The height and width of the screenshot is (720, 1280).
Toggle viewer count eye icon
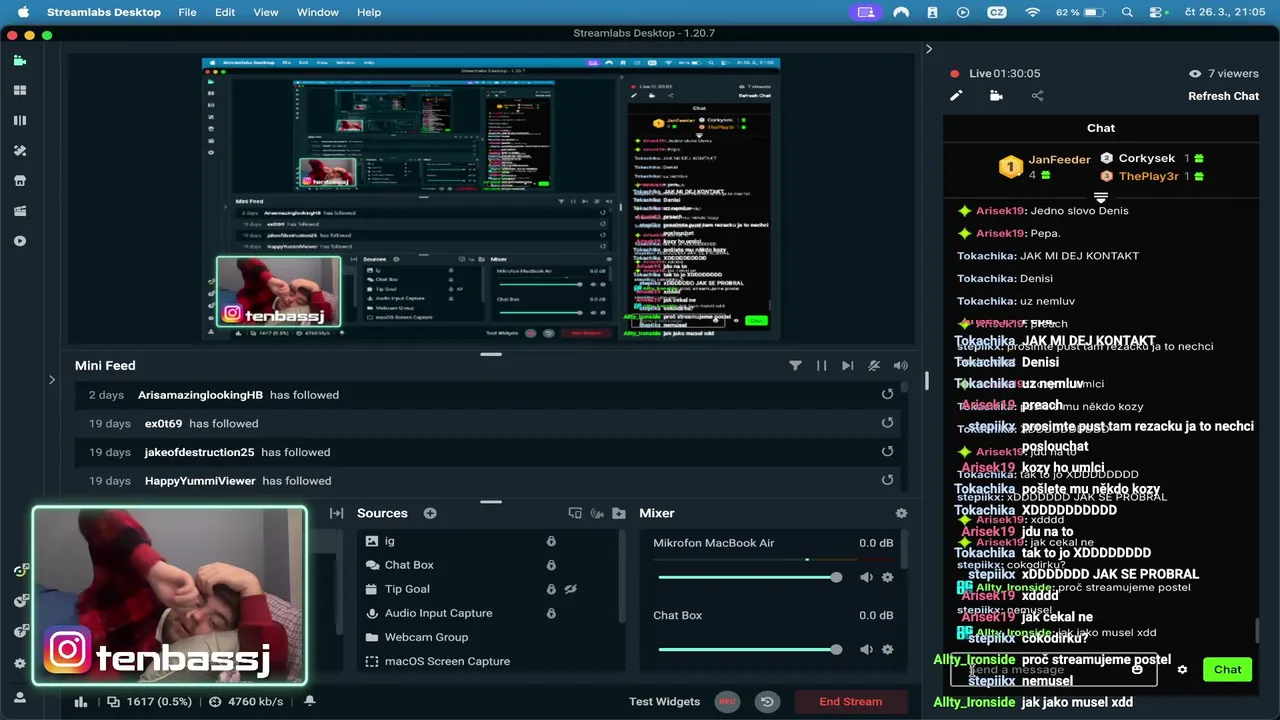pos(1195,73)
